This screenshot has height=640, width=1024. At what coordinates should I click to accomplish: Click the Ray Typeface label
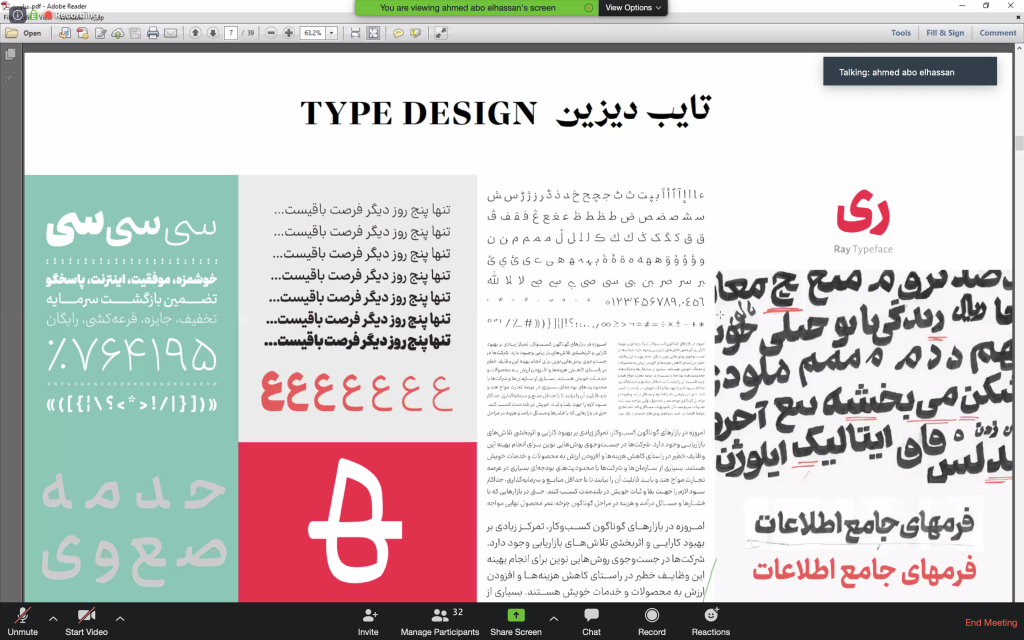click(x=863, y=249)
